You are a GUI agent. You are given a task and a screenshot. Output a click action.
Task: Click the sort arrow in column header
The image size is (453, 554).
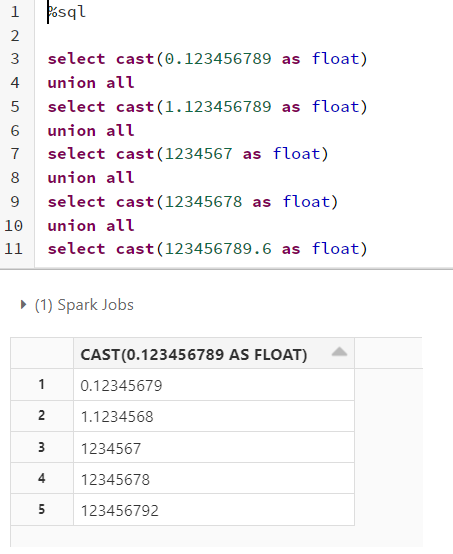[339, 352]
